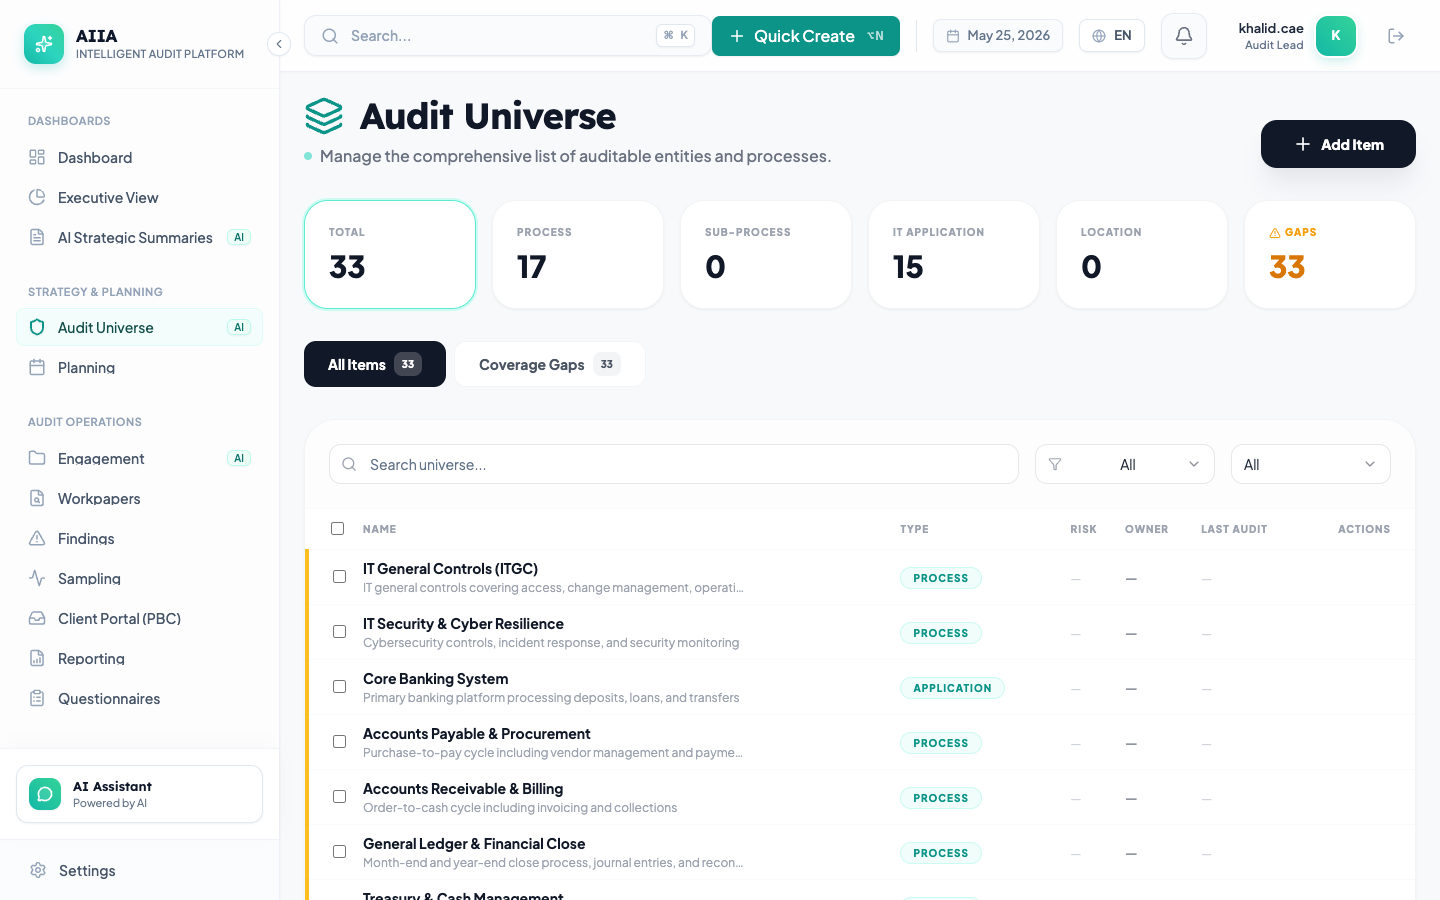Open Audit Universe sidebar item

139,327
